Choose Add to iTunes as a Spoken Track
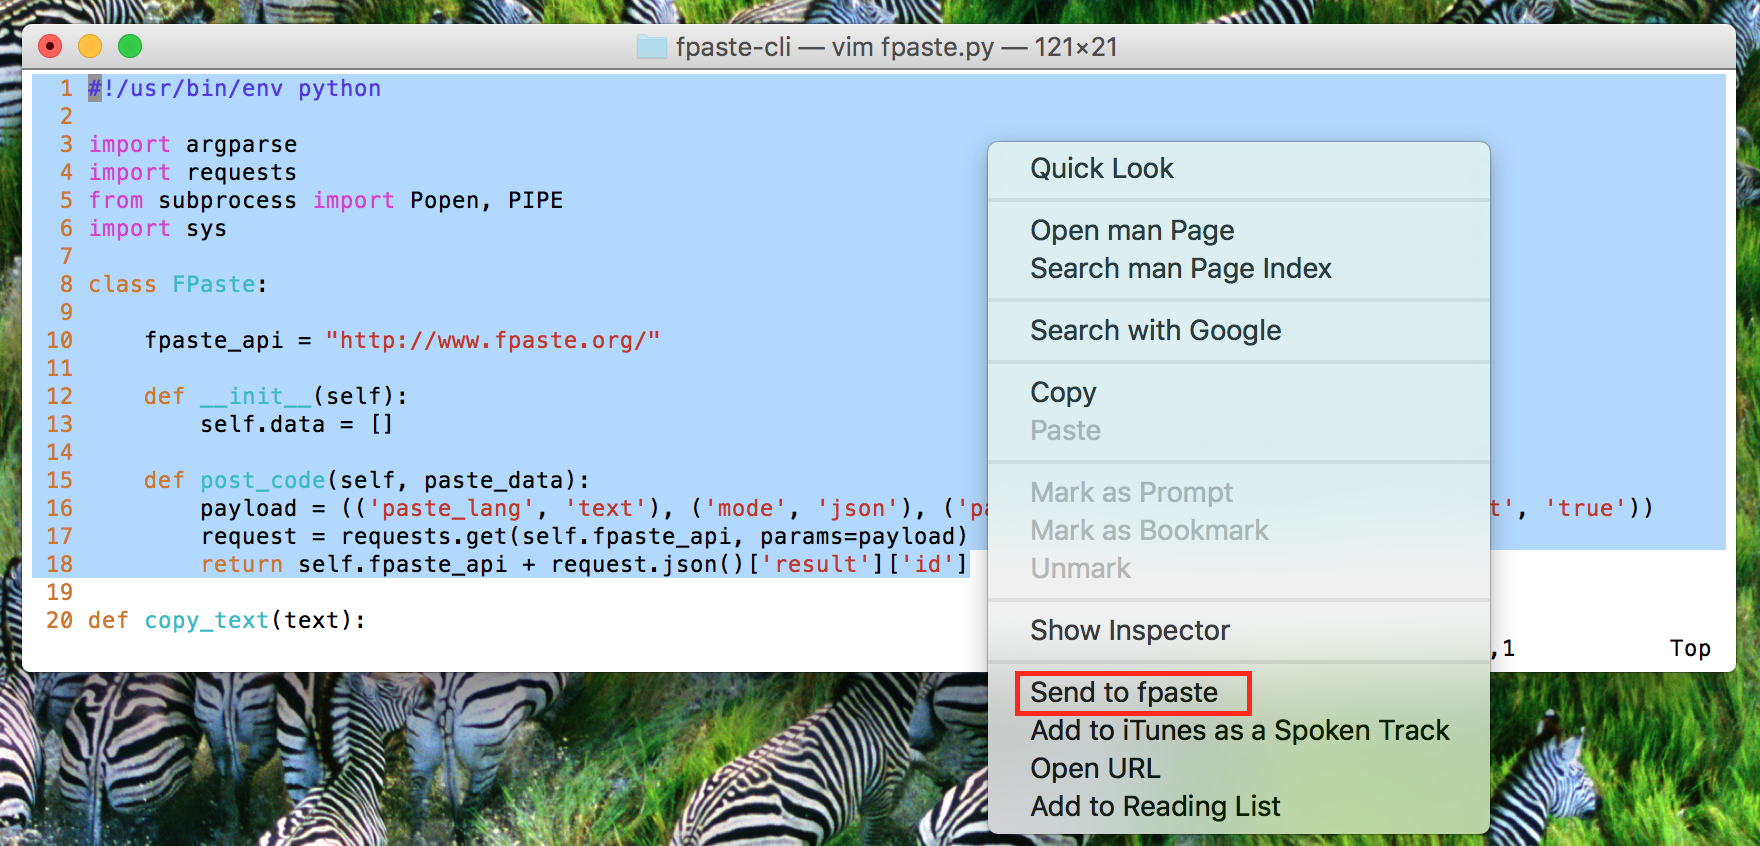 pos(1240,730)
